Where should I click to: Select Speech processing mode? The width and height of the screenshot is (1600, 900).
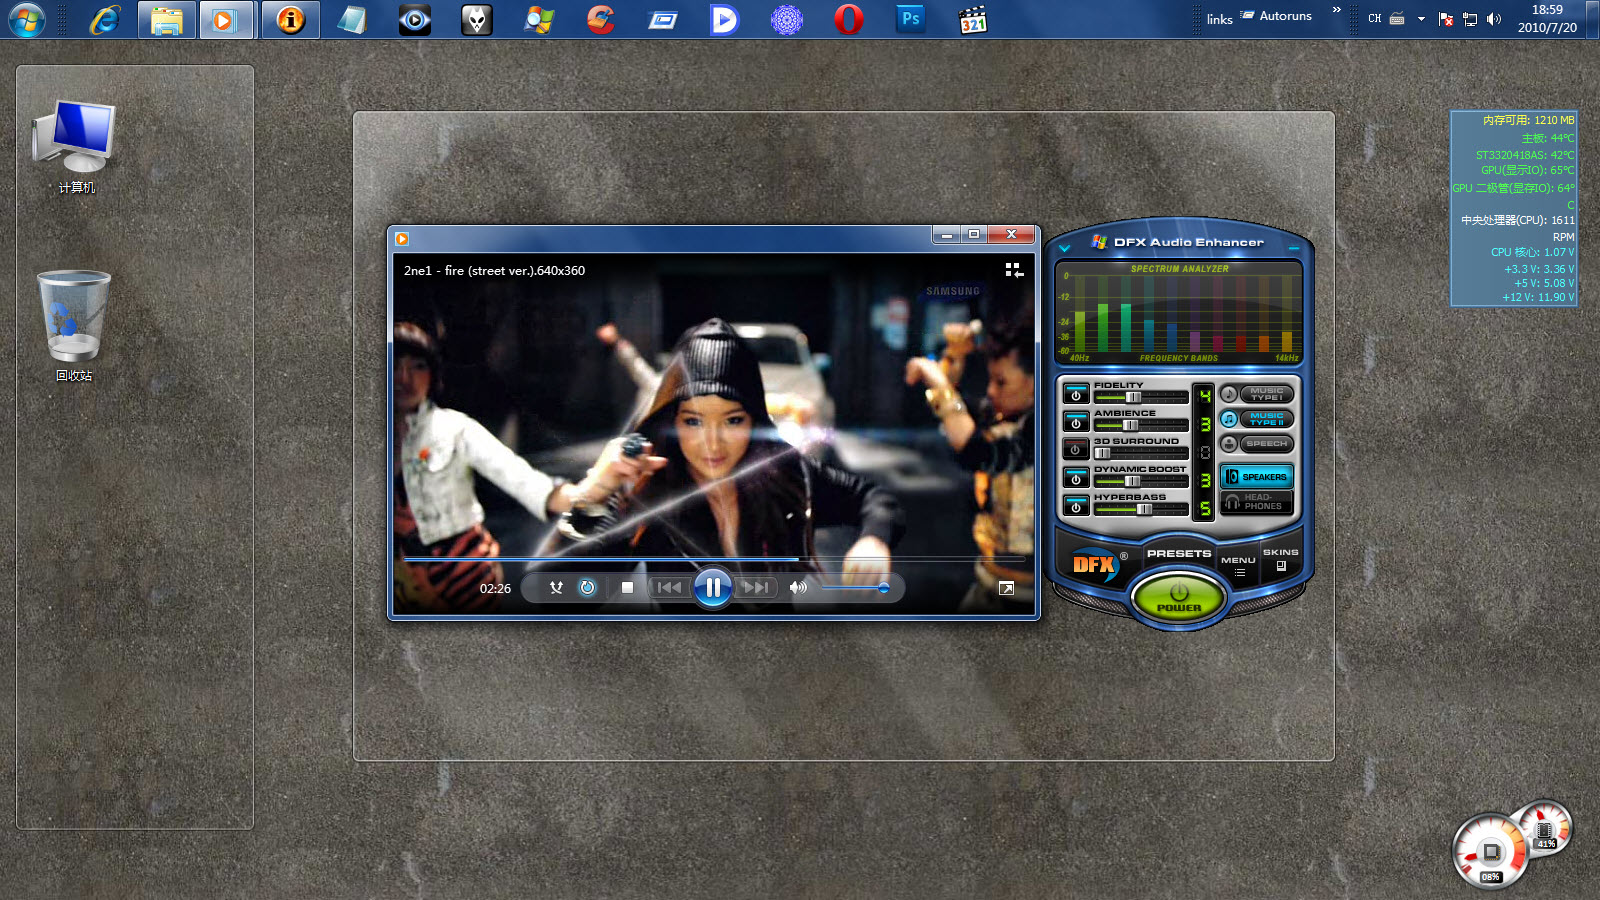pyautogui.click(x=1257, y=444)
